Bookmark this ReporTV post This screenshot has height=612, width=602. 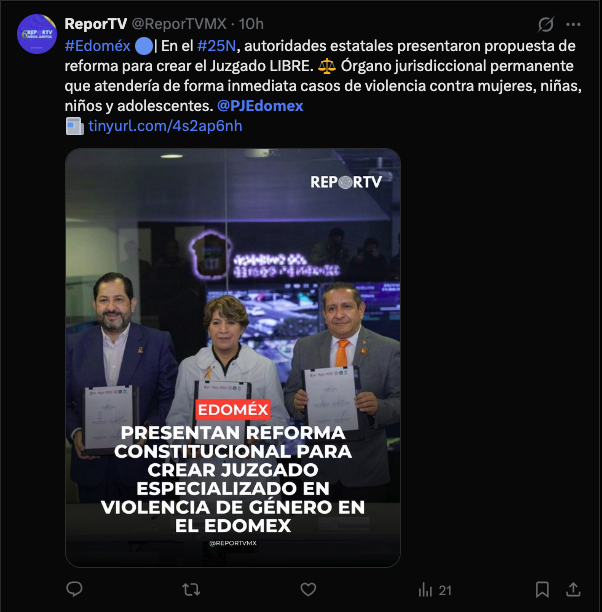coord(542,589)
